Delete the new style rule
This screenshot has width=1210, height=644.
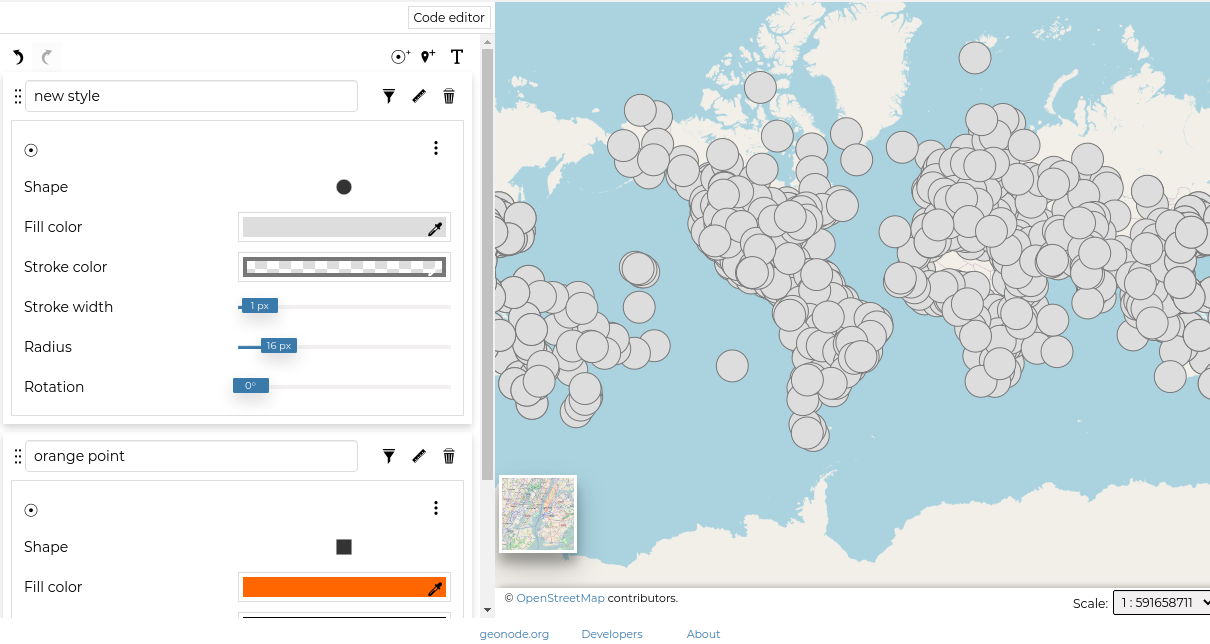449,96
